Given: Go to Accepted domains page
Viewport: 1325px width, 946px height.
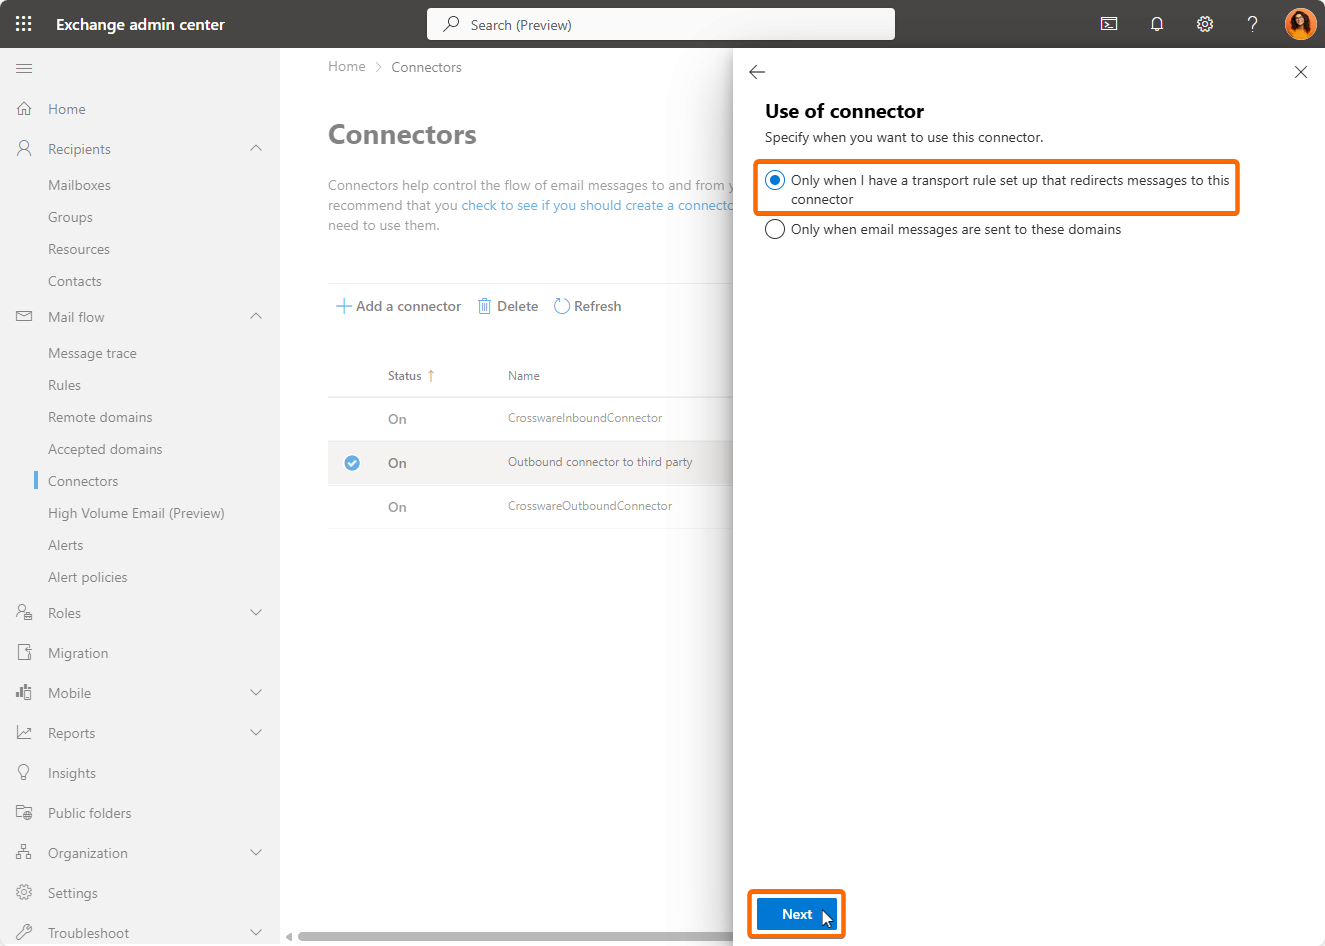Looking at the screenshot, I should point(105,449).
